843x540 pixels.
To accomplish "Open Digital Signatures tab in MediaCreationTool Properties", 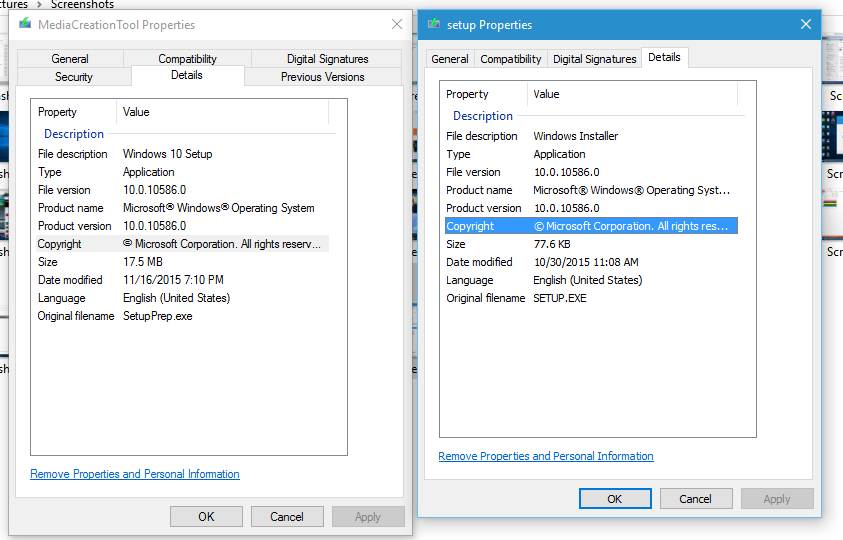I will [327, 59].
